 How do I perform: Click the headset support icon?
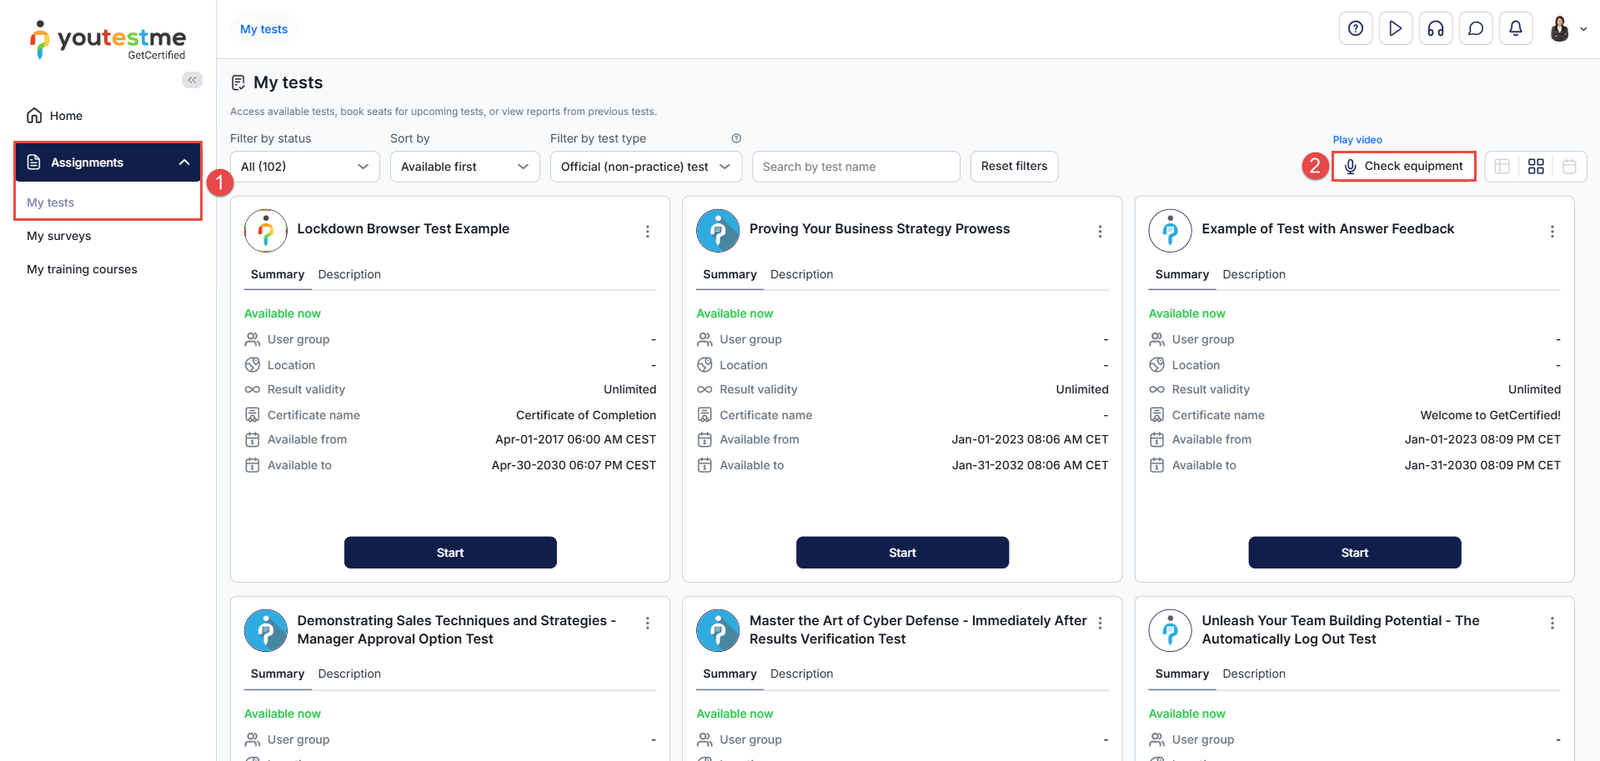pos(1435,29)
